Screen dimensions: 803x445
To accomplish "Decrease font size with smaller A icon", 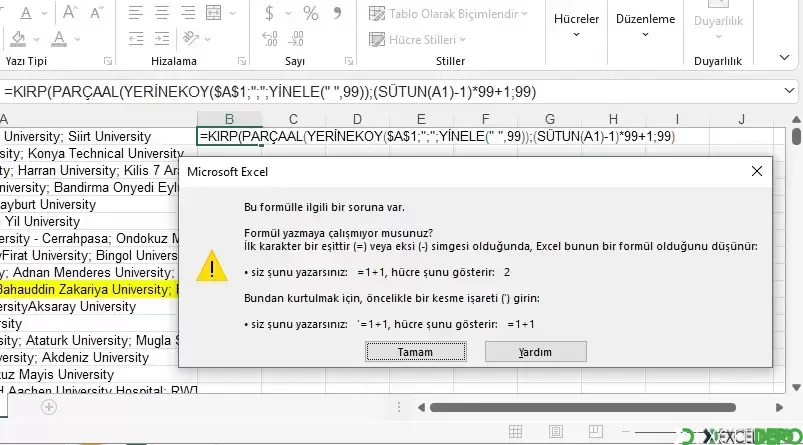I will pyautogui.click(x=96, y=12).
